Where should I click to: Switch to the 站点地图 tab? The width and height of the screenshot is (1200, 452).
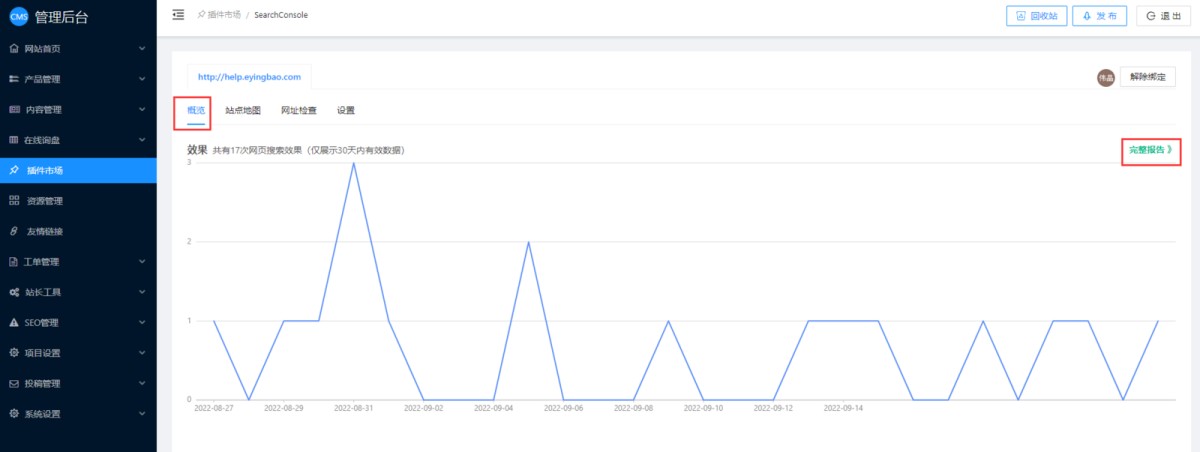click(243, 111)
